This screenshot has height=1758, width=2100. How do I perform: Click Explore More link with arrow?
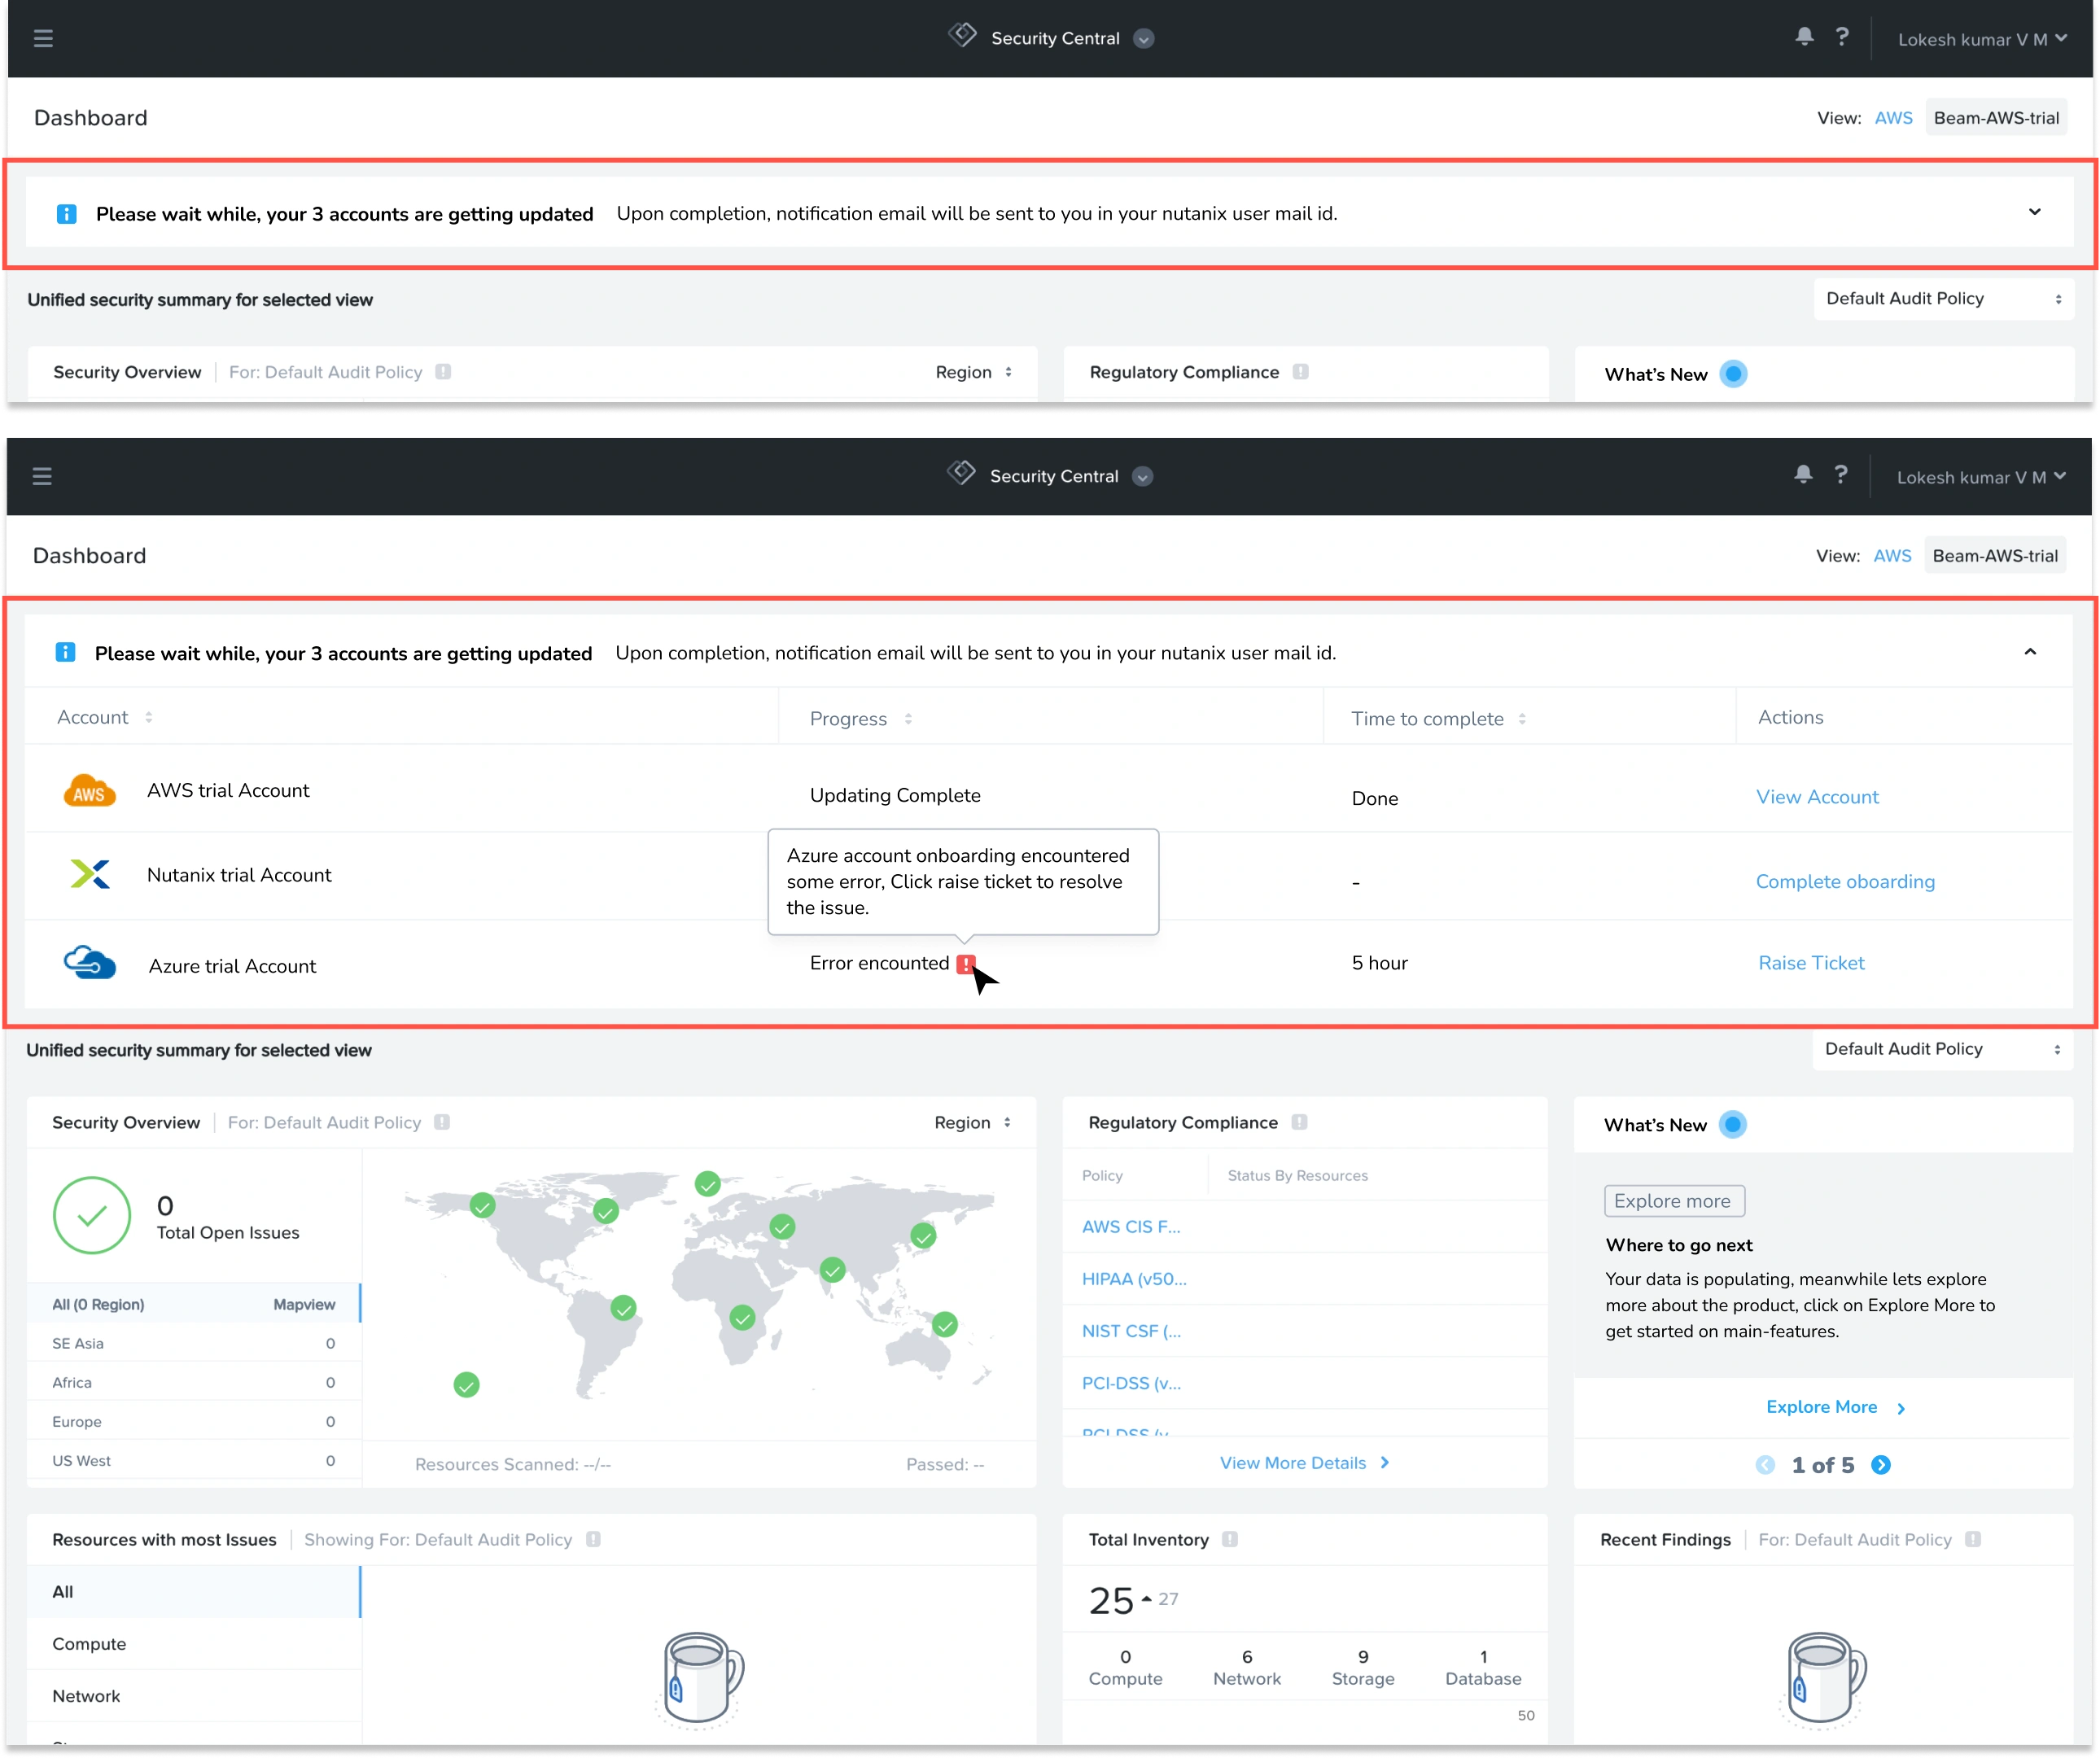tap(1835, 1408)
